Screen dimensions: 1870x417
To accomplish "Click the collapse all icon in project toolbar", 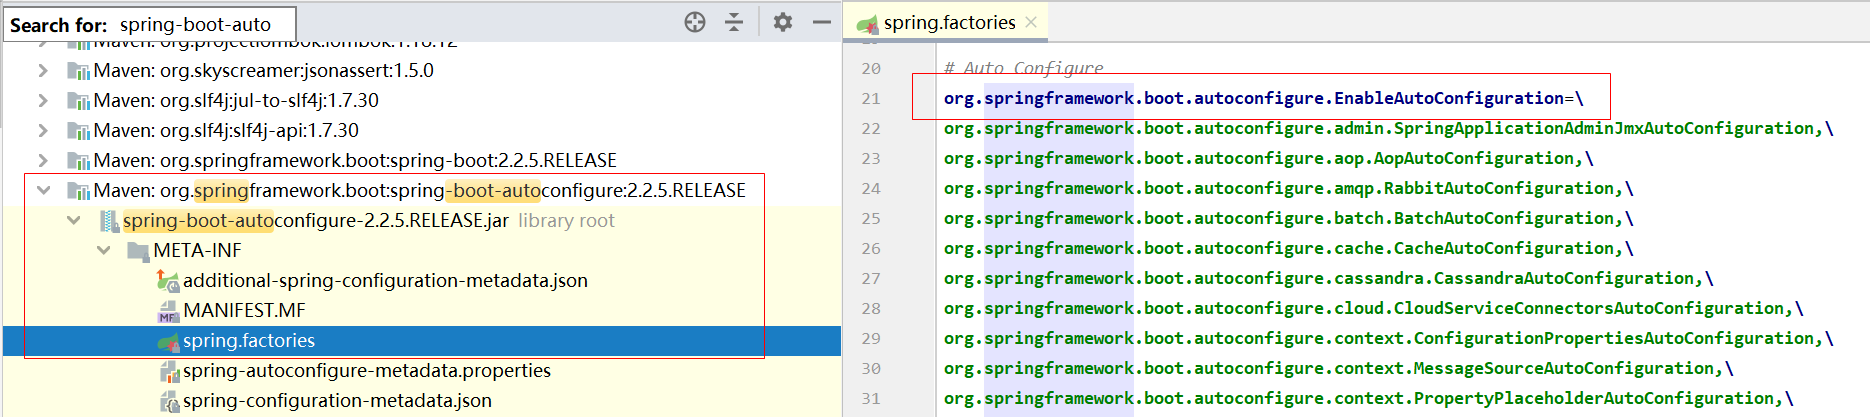I will [734, 22].
